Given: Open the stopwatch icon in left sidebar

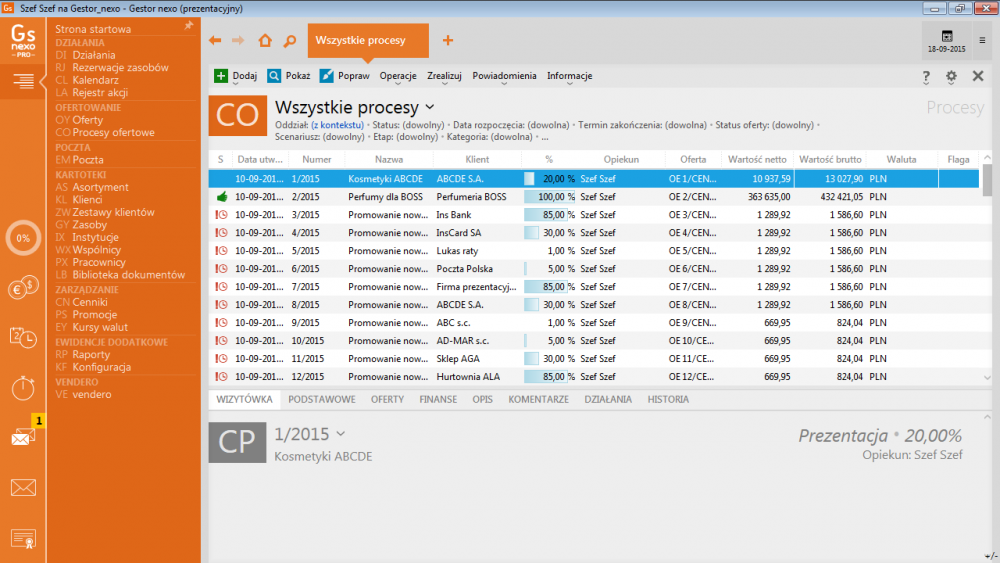Looking at the screenshot, I should (23, 386).
